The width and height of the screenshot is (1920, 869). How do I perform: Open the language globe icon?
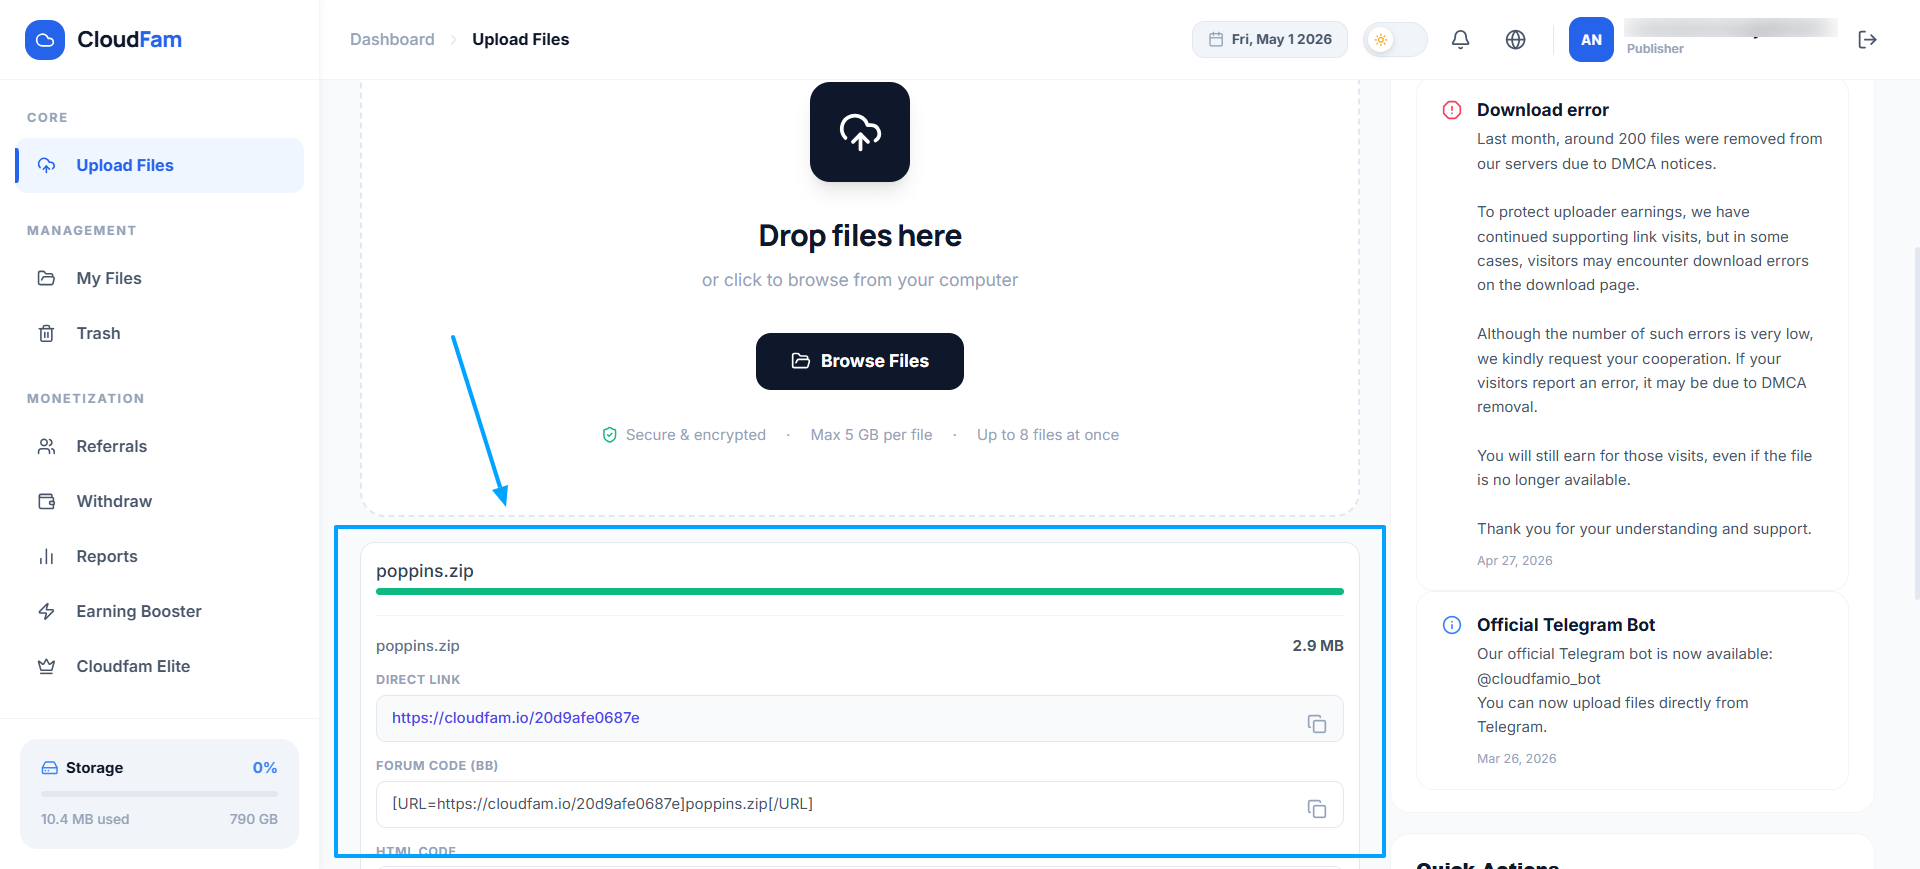[1516, 40]
